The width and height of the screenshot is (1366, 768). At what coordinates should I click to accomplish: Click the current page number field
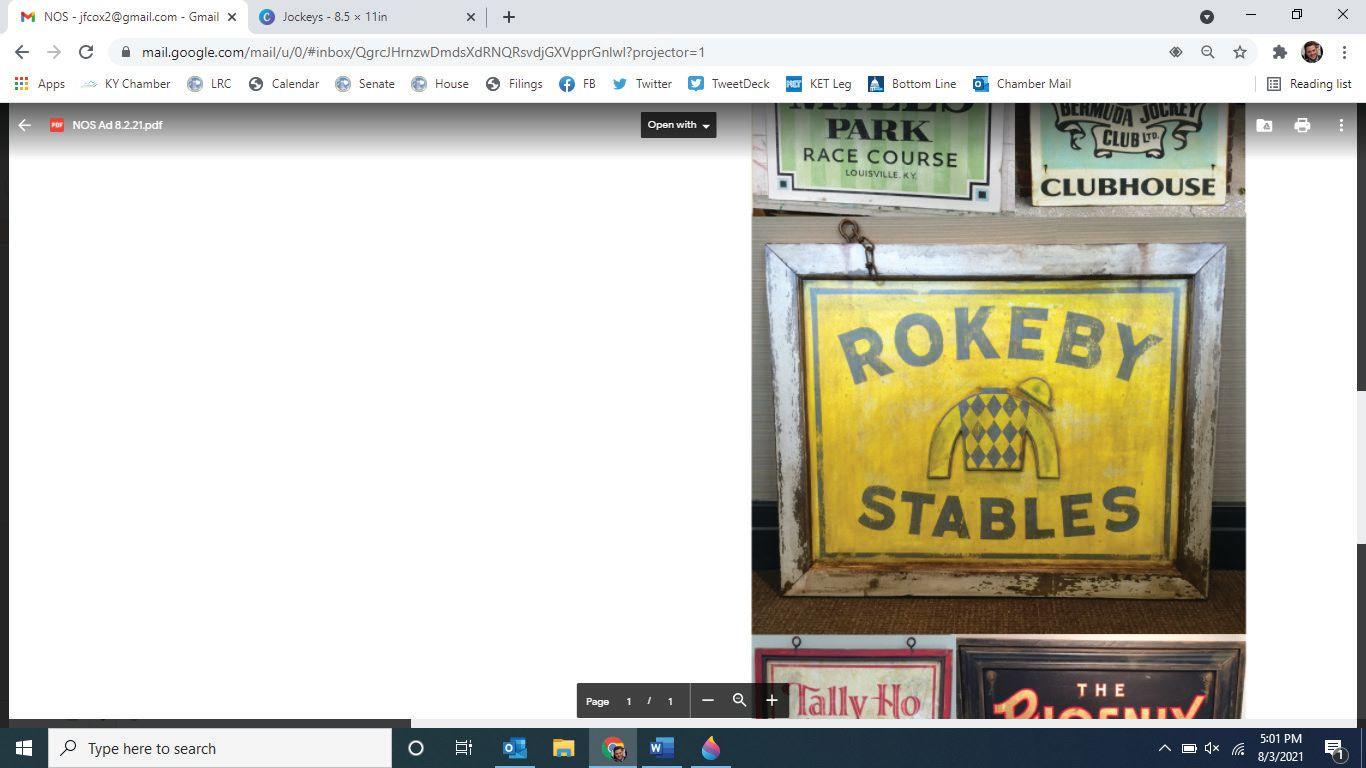click(629, 701)
